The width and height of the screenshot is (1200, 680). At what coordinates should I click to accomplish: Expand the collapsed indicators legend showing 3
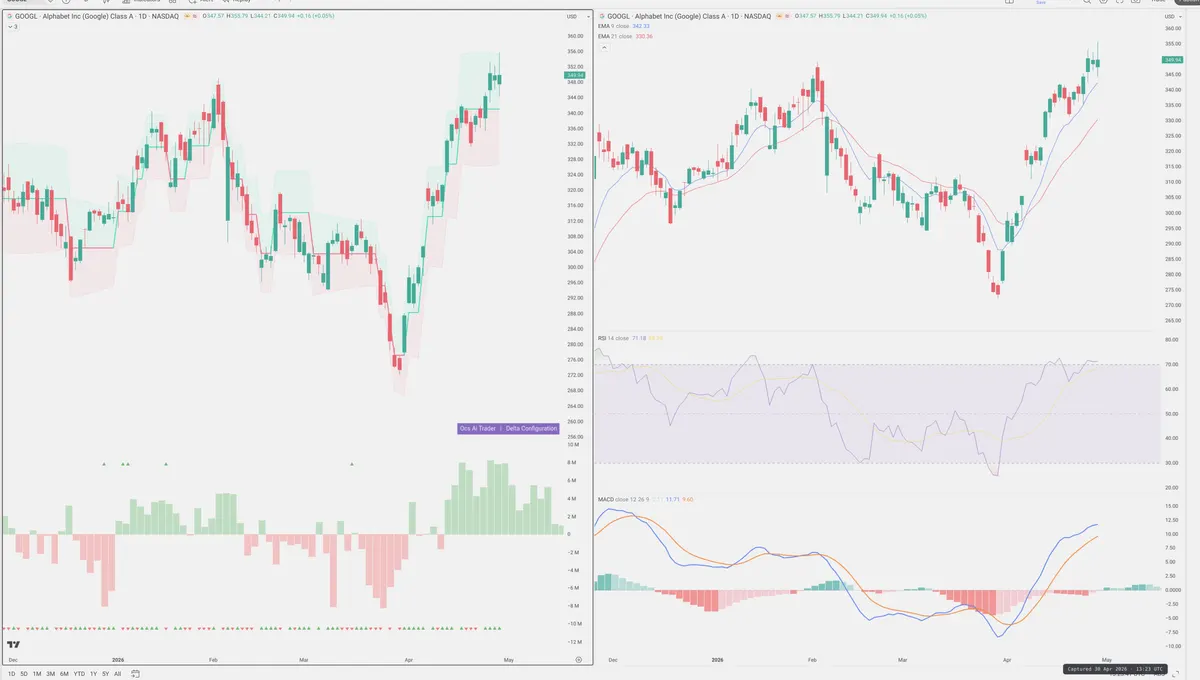pyautogui.click(x=12, y=26)
